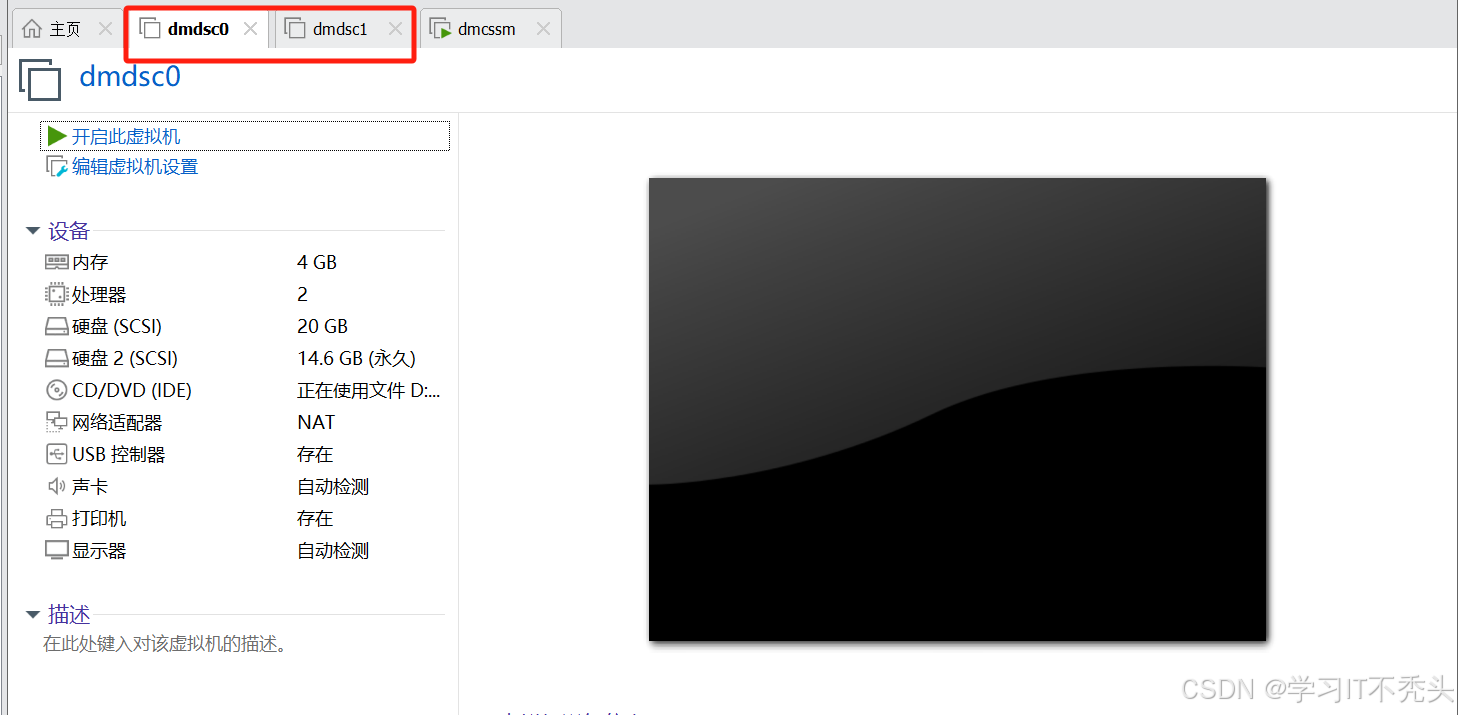Select the 网络适配器 device row
The width and height of the screenshot is (1458, 715).
(x=243, y=422)
